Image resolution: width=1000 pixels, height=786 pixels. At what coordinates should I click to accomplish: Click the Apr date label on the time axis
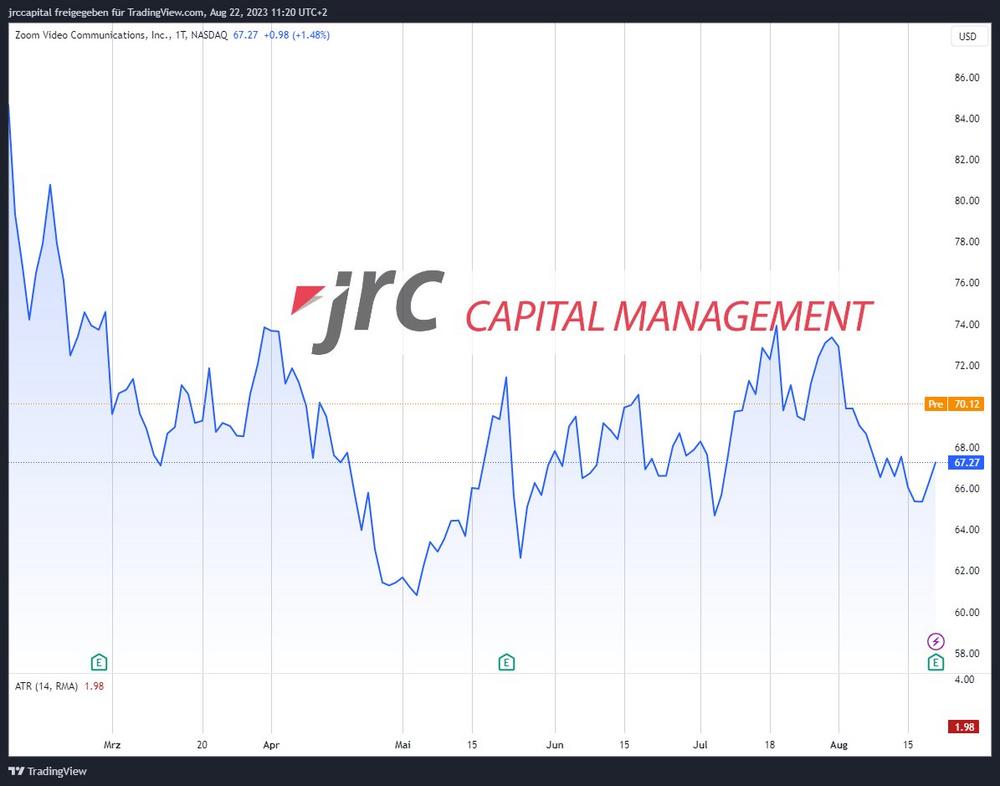(x=271, y=745)
